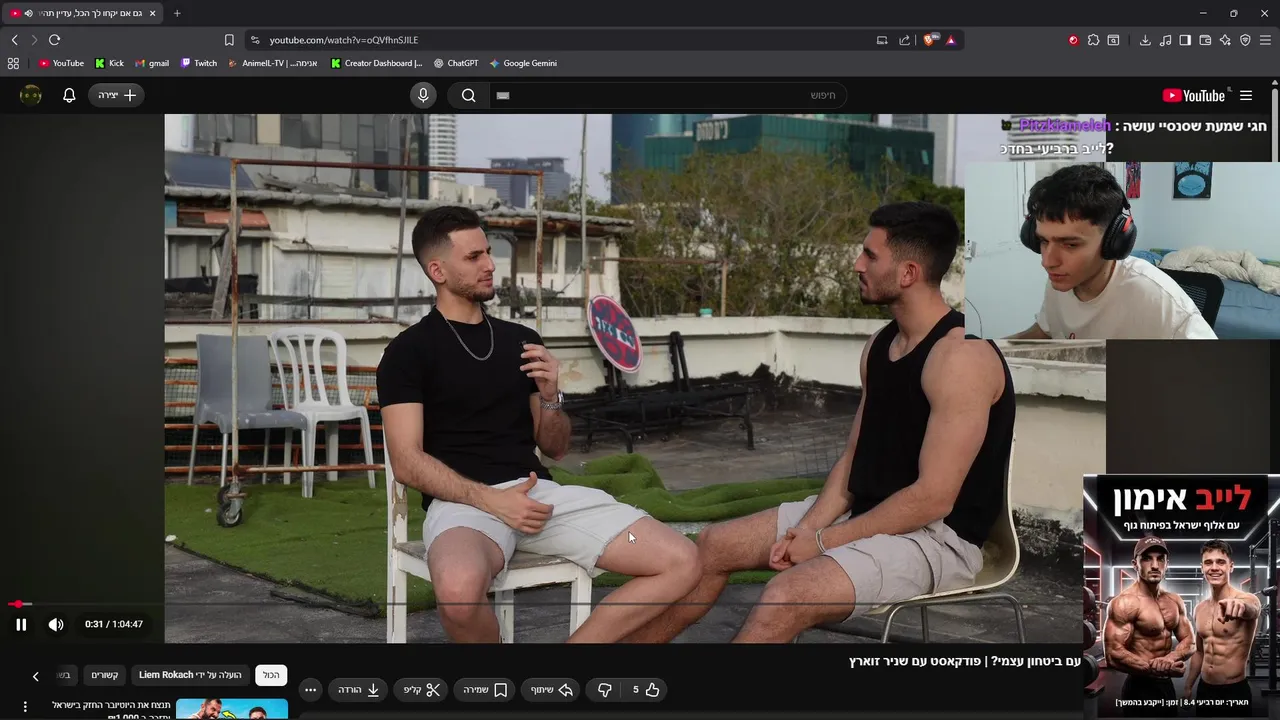Screen dimensions: 1280x720
Task: Share the video via שיתוף button
Action: (551, 689)
